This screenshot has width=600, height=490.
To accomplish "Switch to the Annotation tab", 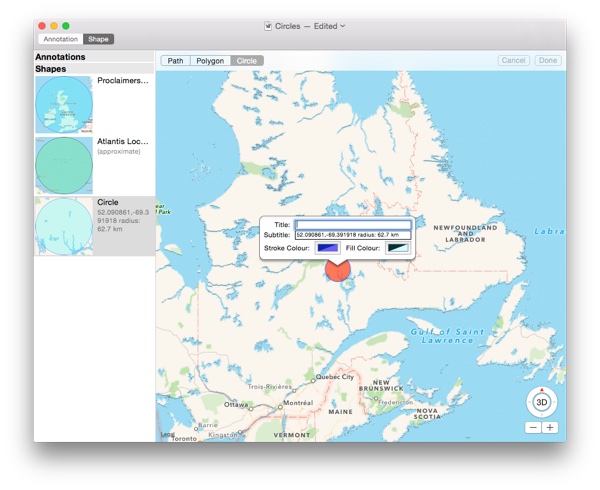I will point(60,39).
